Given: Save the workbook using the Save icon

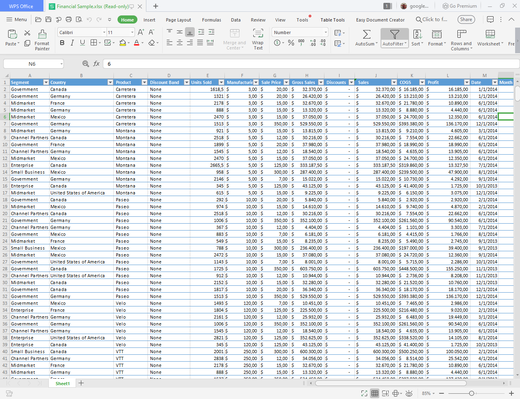Looking at the screenshot, I should tap(48, 20).
